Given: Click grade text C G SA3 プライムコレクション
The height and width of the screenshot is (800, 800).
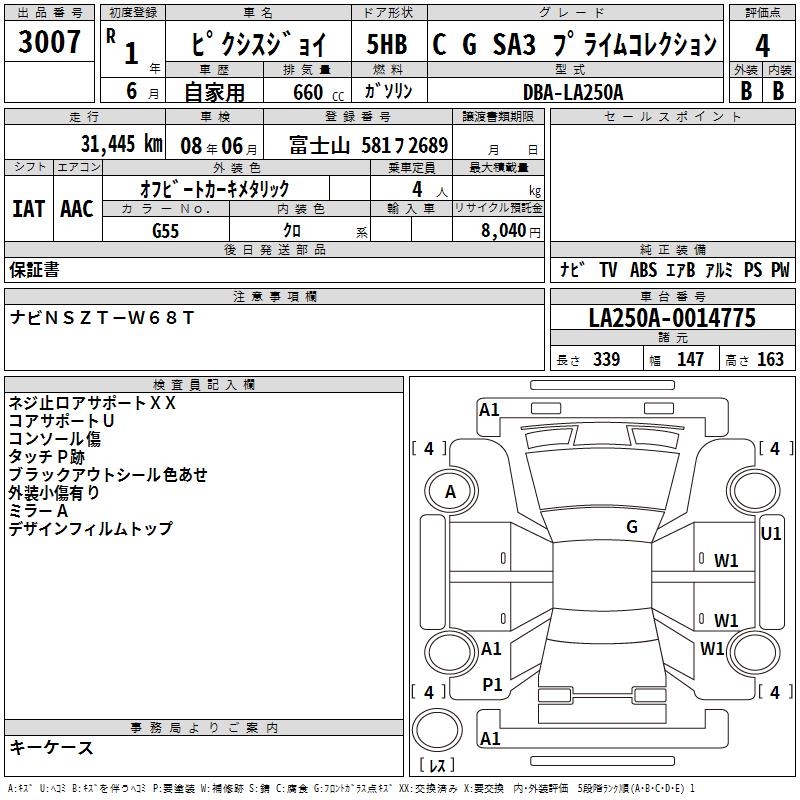Looking at the screenshot, I should 574,44.
